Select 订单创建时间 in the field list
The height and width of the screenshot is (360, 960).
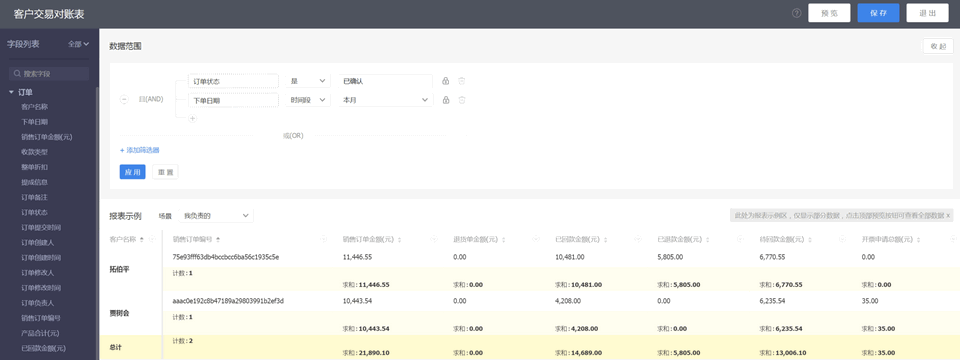41,258
